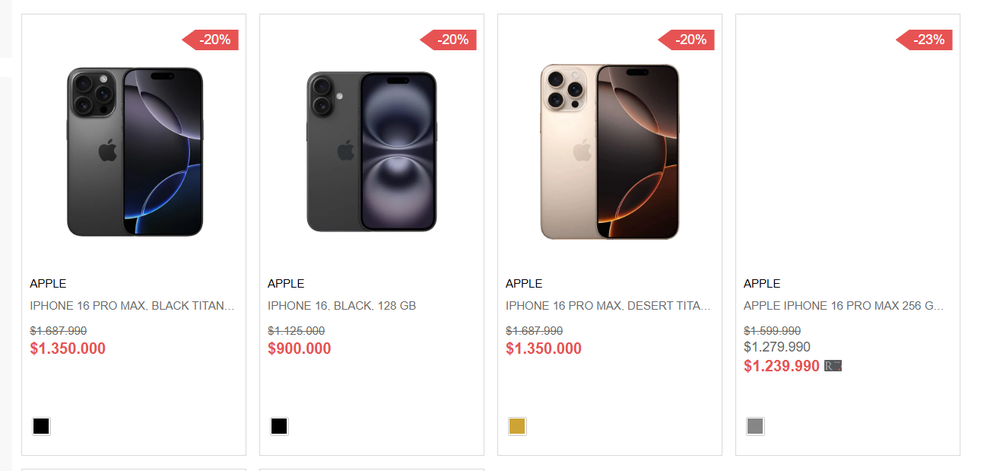The width and height of the screenshot is (1000, 471).
Task: Open the black titanium iPhone 16 Pro Max photo
Action: click(x=135, y=152)
